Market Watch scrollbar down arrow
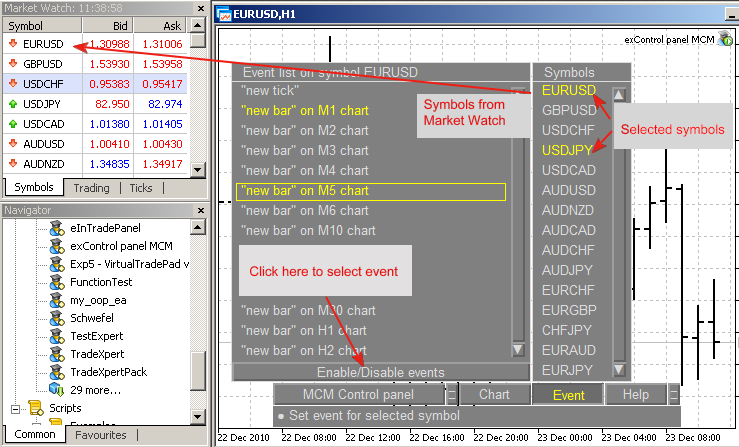 (x=198, y=170)
